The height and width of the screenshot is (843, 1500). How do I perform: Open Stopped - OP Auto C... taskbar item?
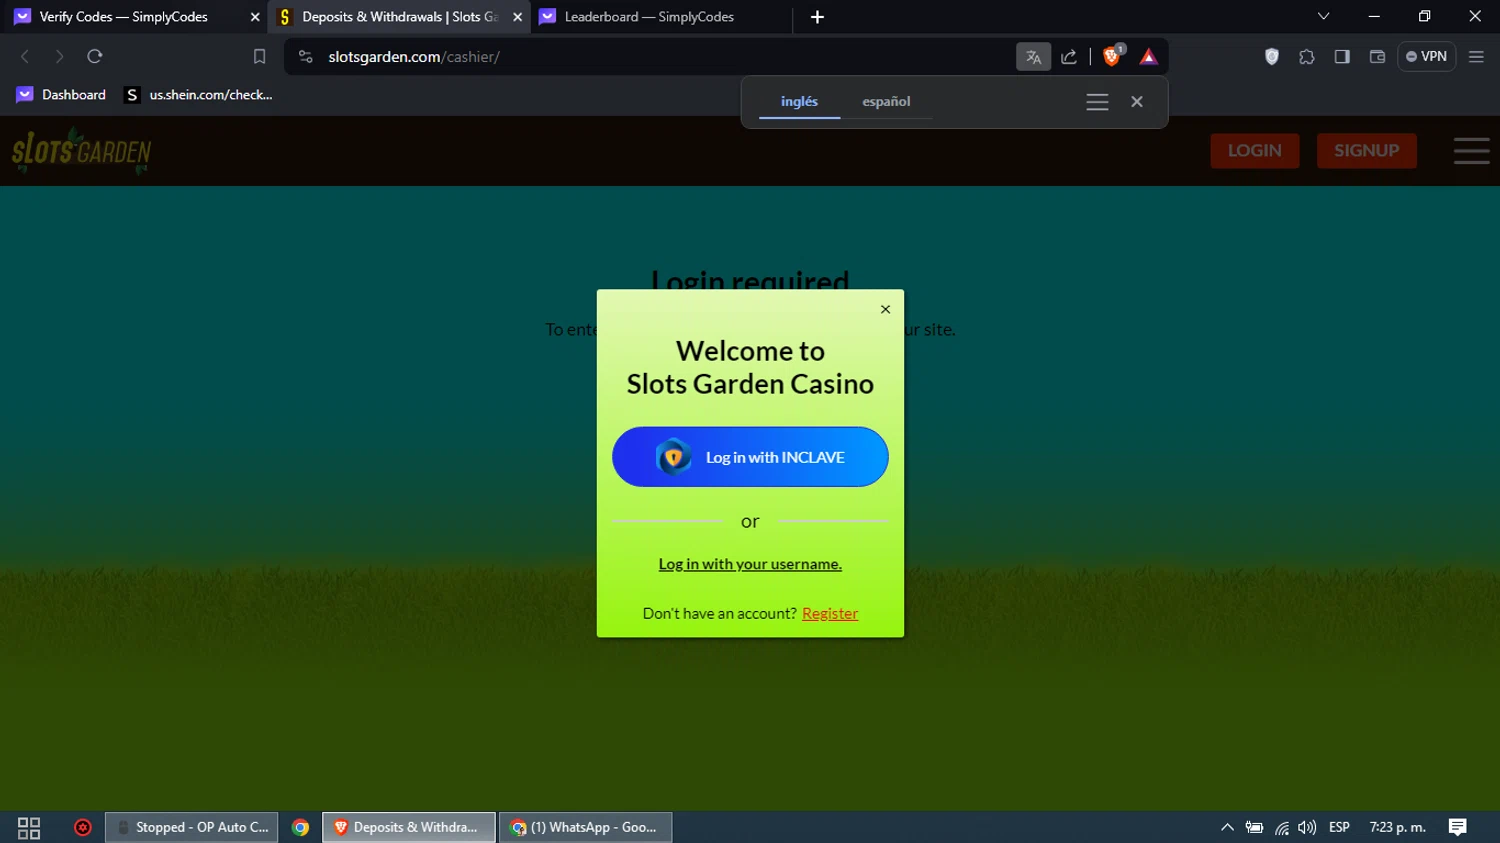pos(191,828)
